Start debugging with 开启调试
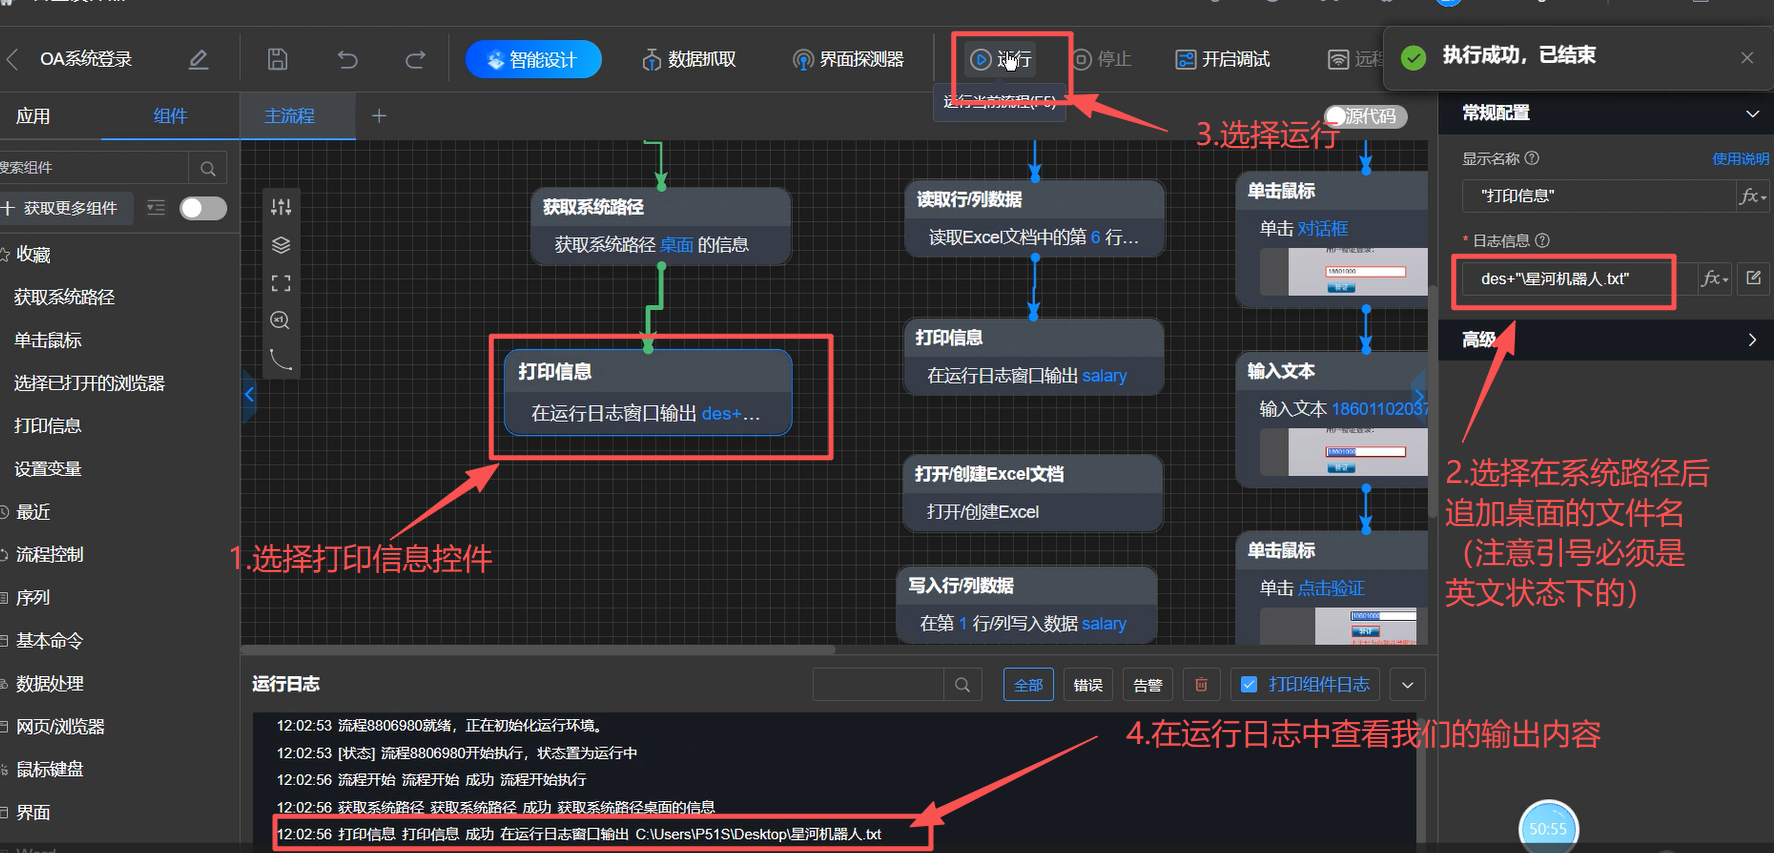Viewport: 1774px width, 853px height. click(x=1222, y=60)
